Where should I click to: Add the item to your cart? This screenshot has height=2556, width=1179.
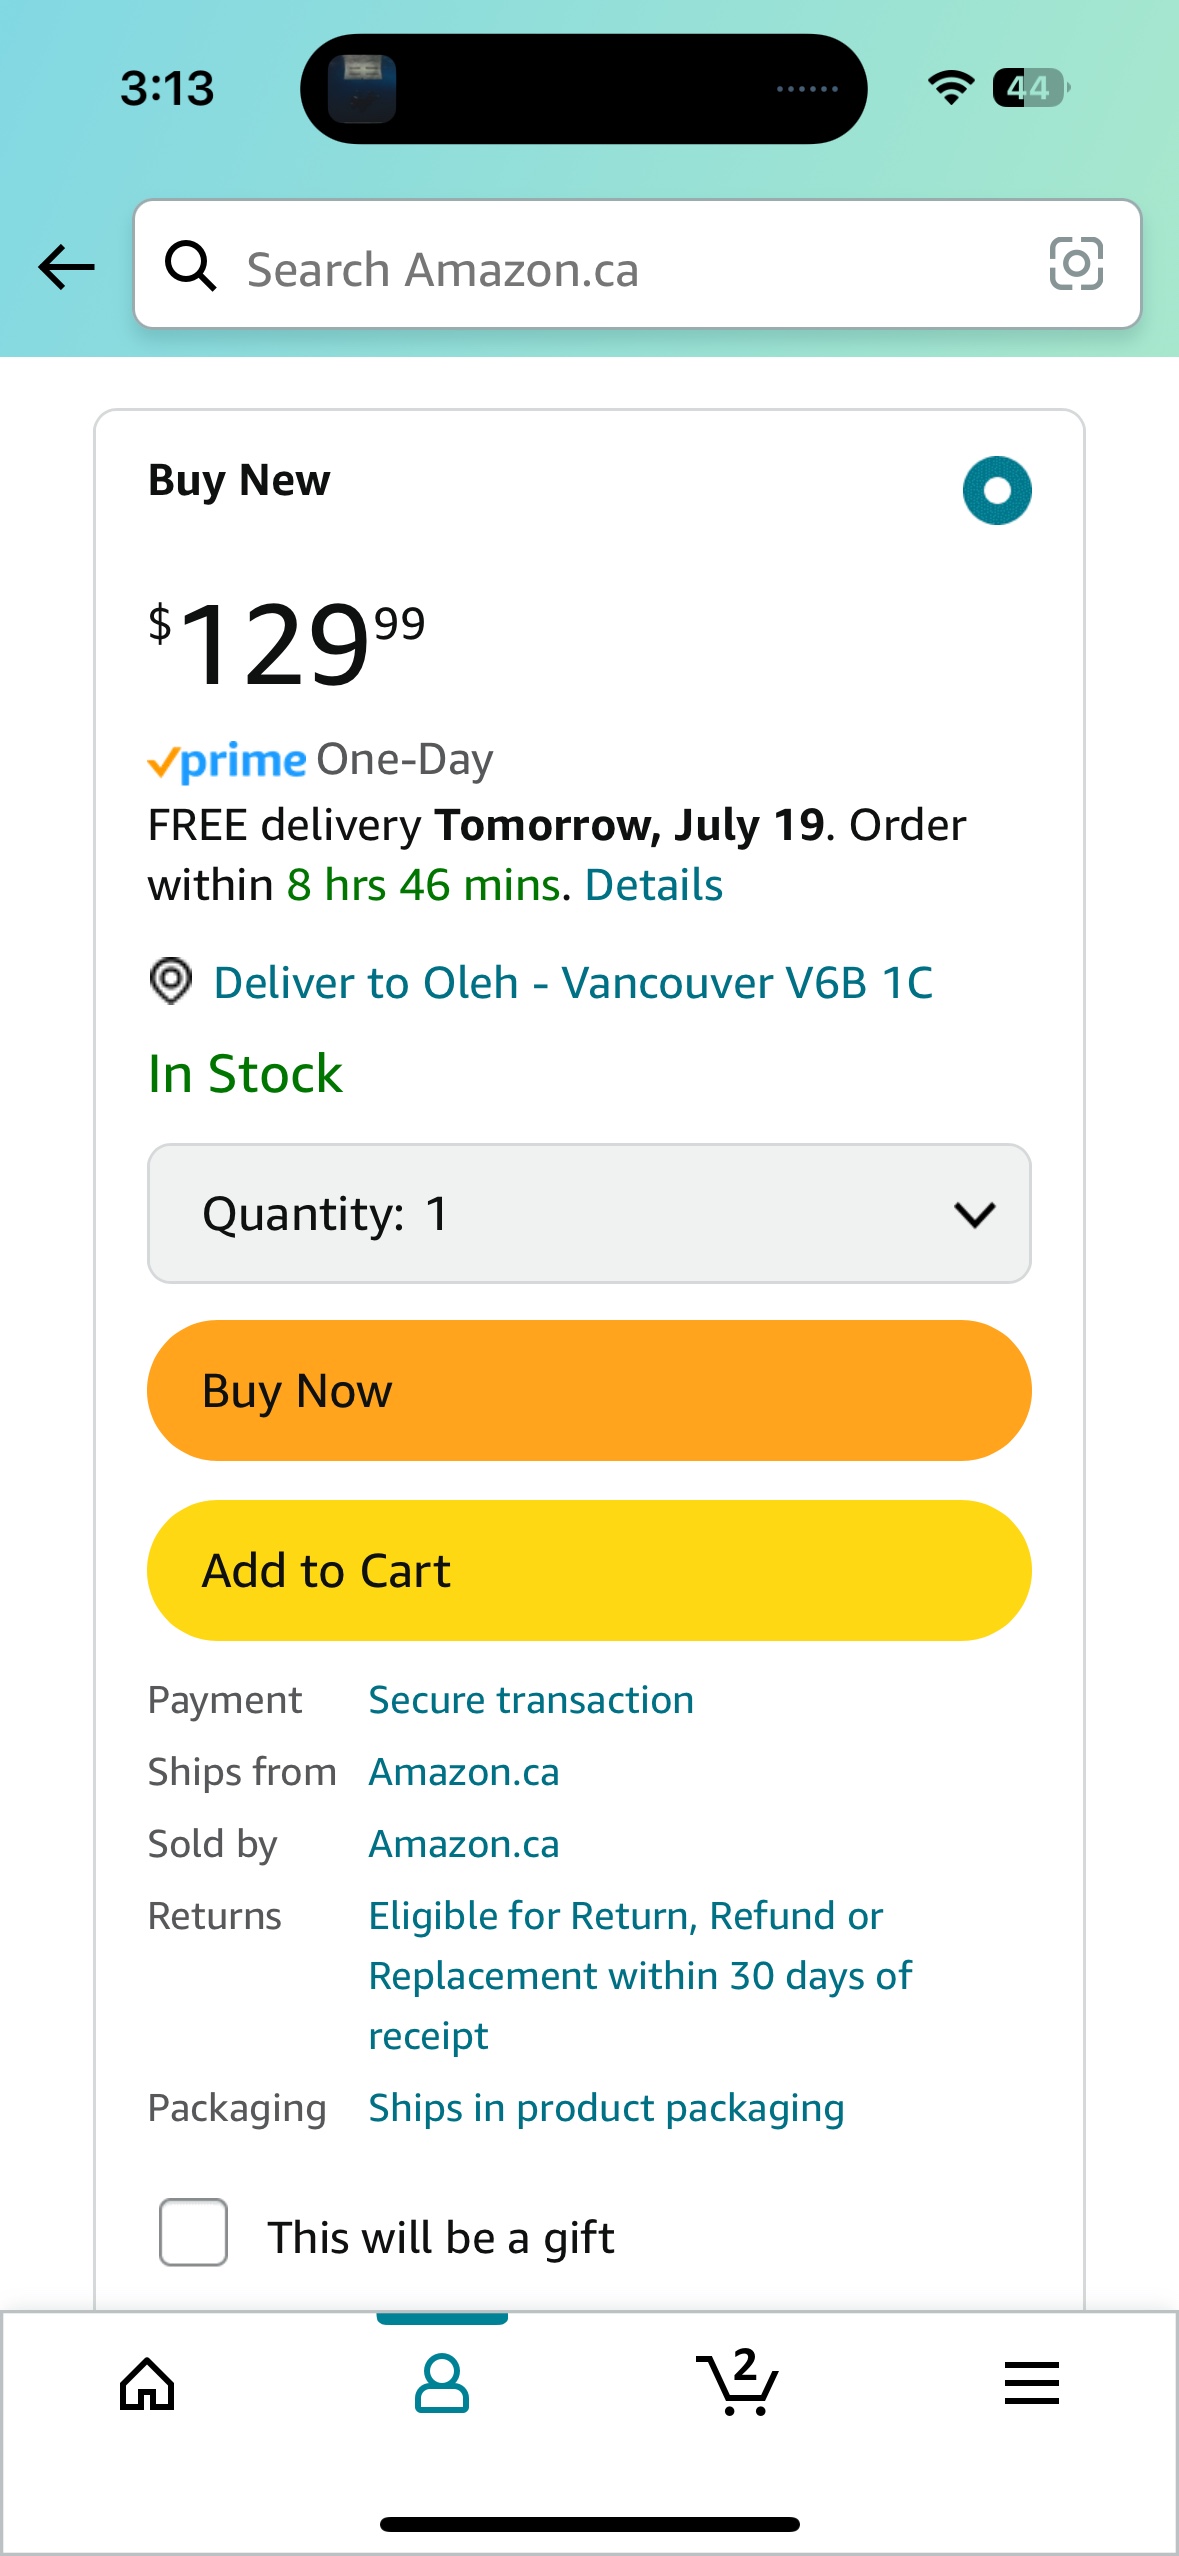[x=589, y=1570]
